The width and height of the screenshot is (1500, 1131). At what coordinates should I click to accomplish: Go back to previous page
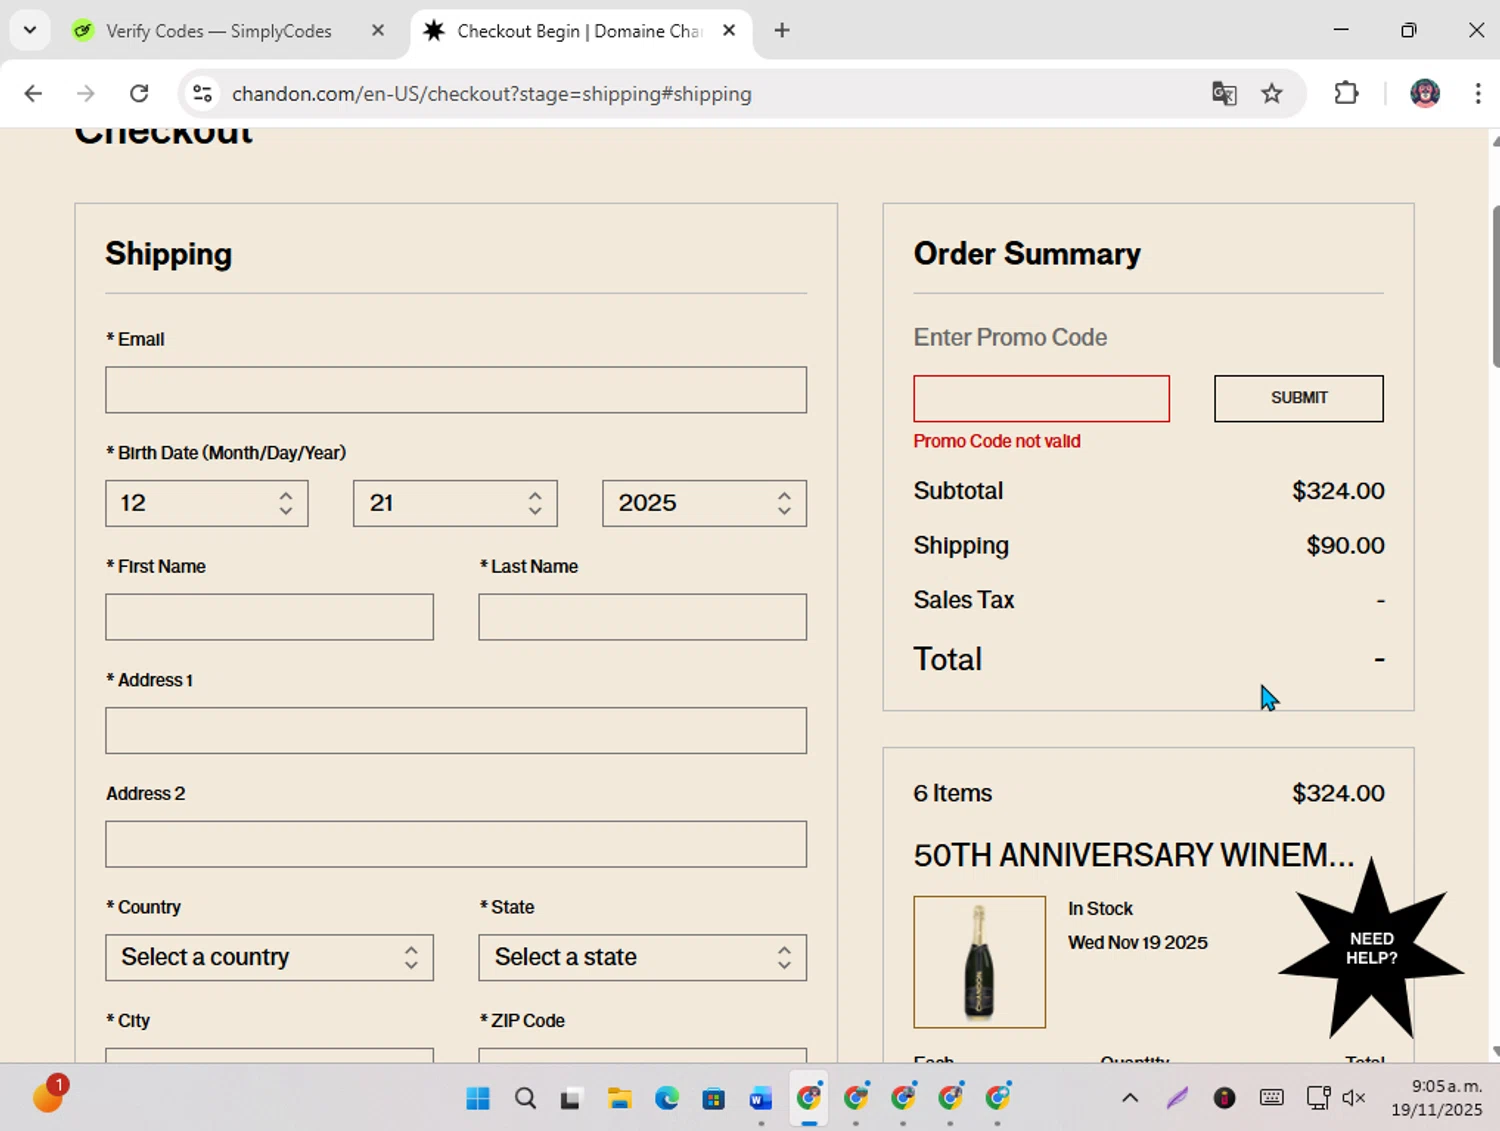coord(33,93)
